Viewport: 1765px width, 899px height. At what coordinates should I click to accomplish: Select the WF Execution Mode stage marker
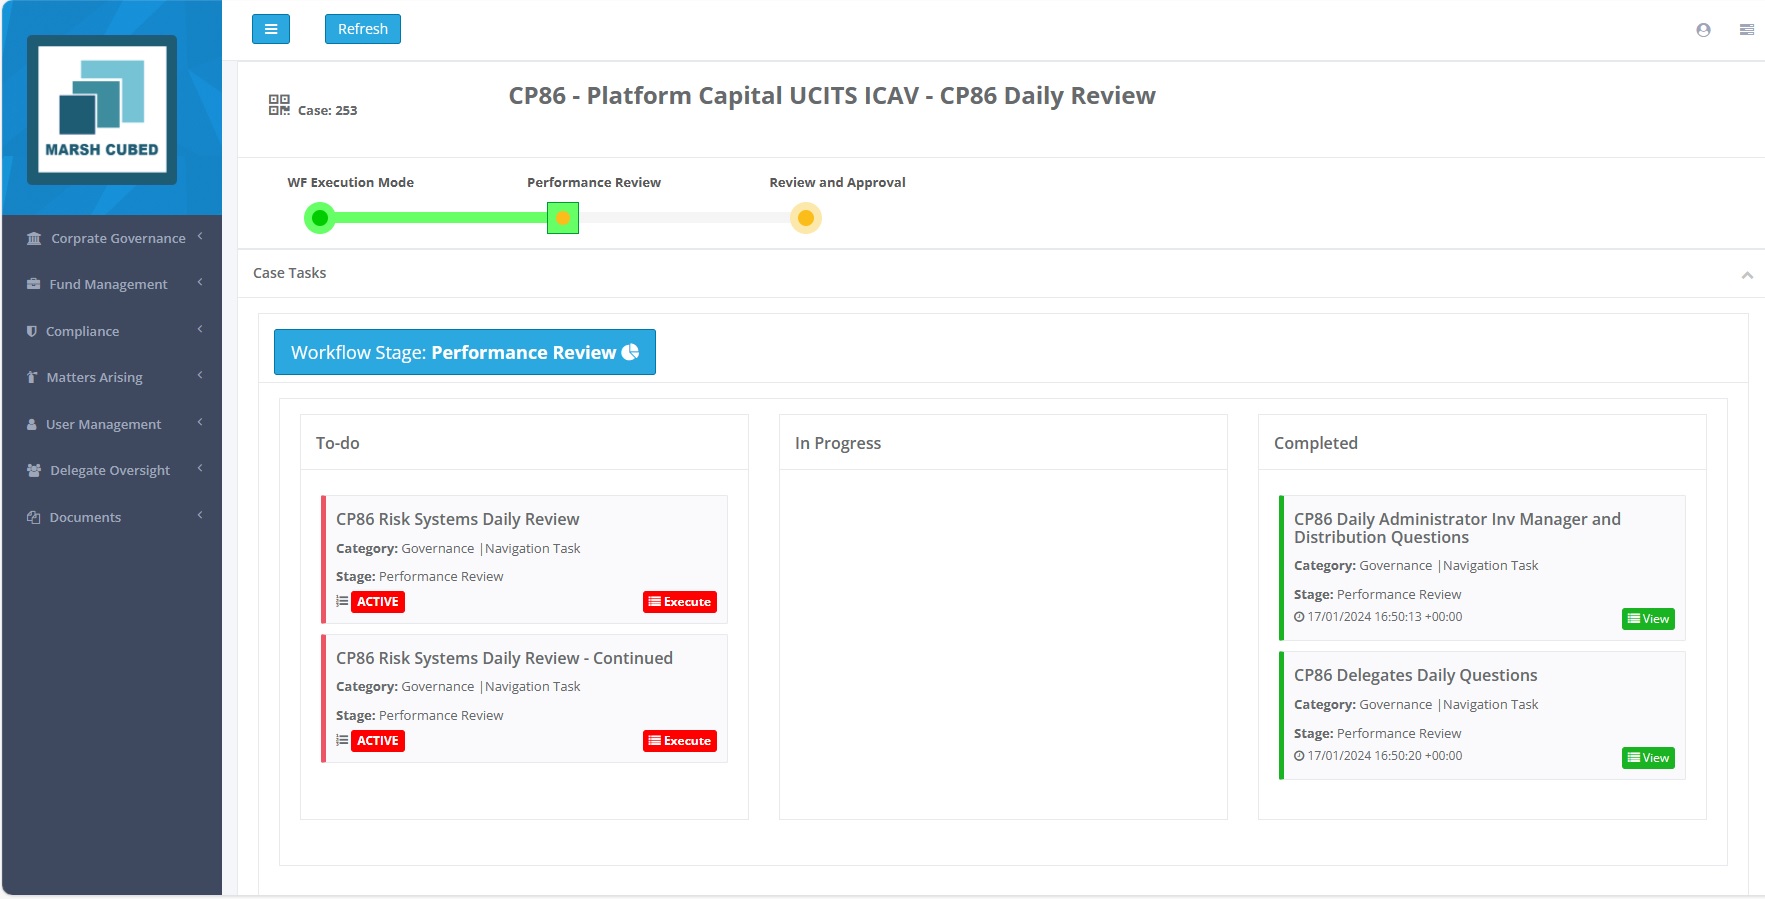[320, 218]
